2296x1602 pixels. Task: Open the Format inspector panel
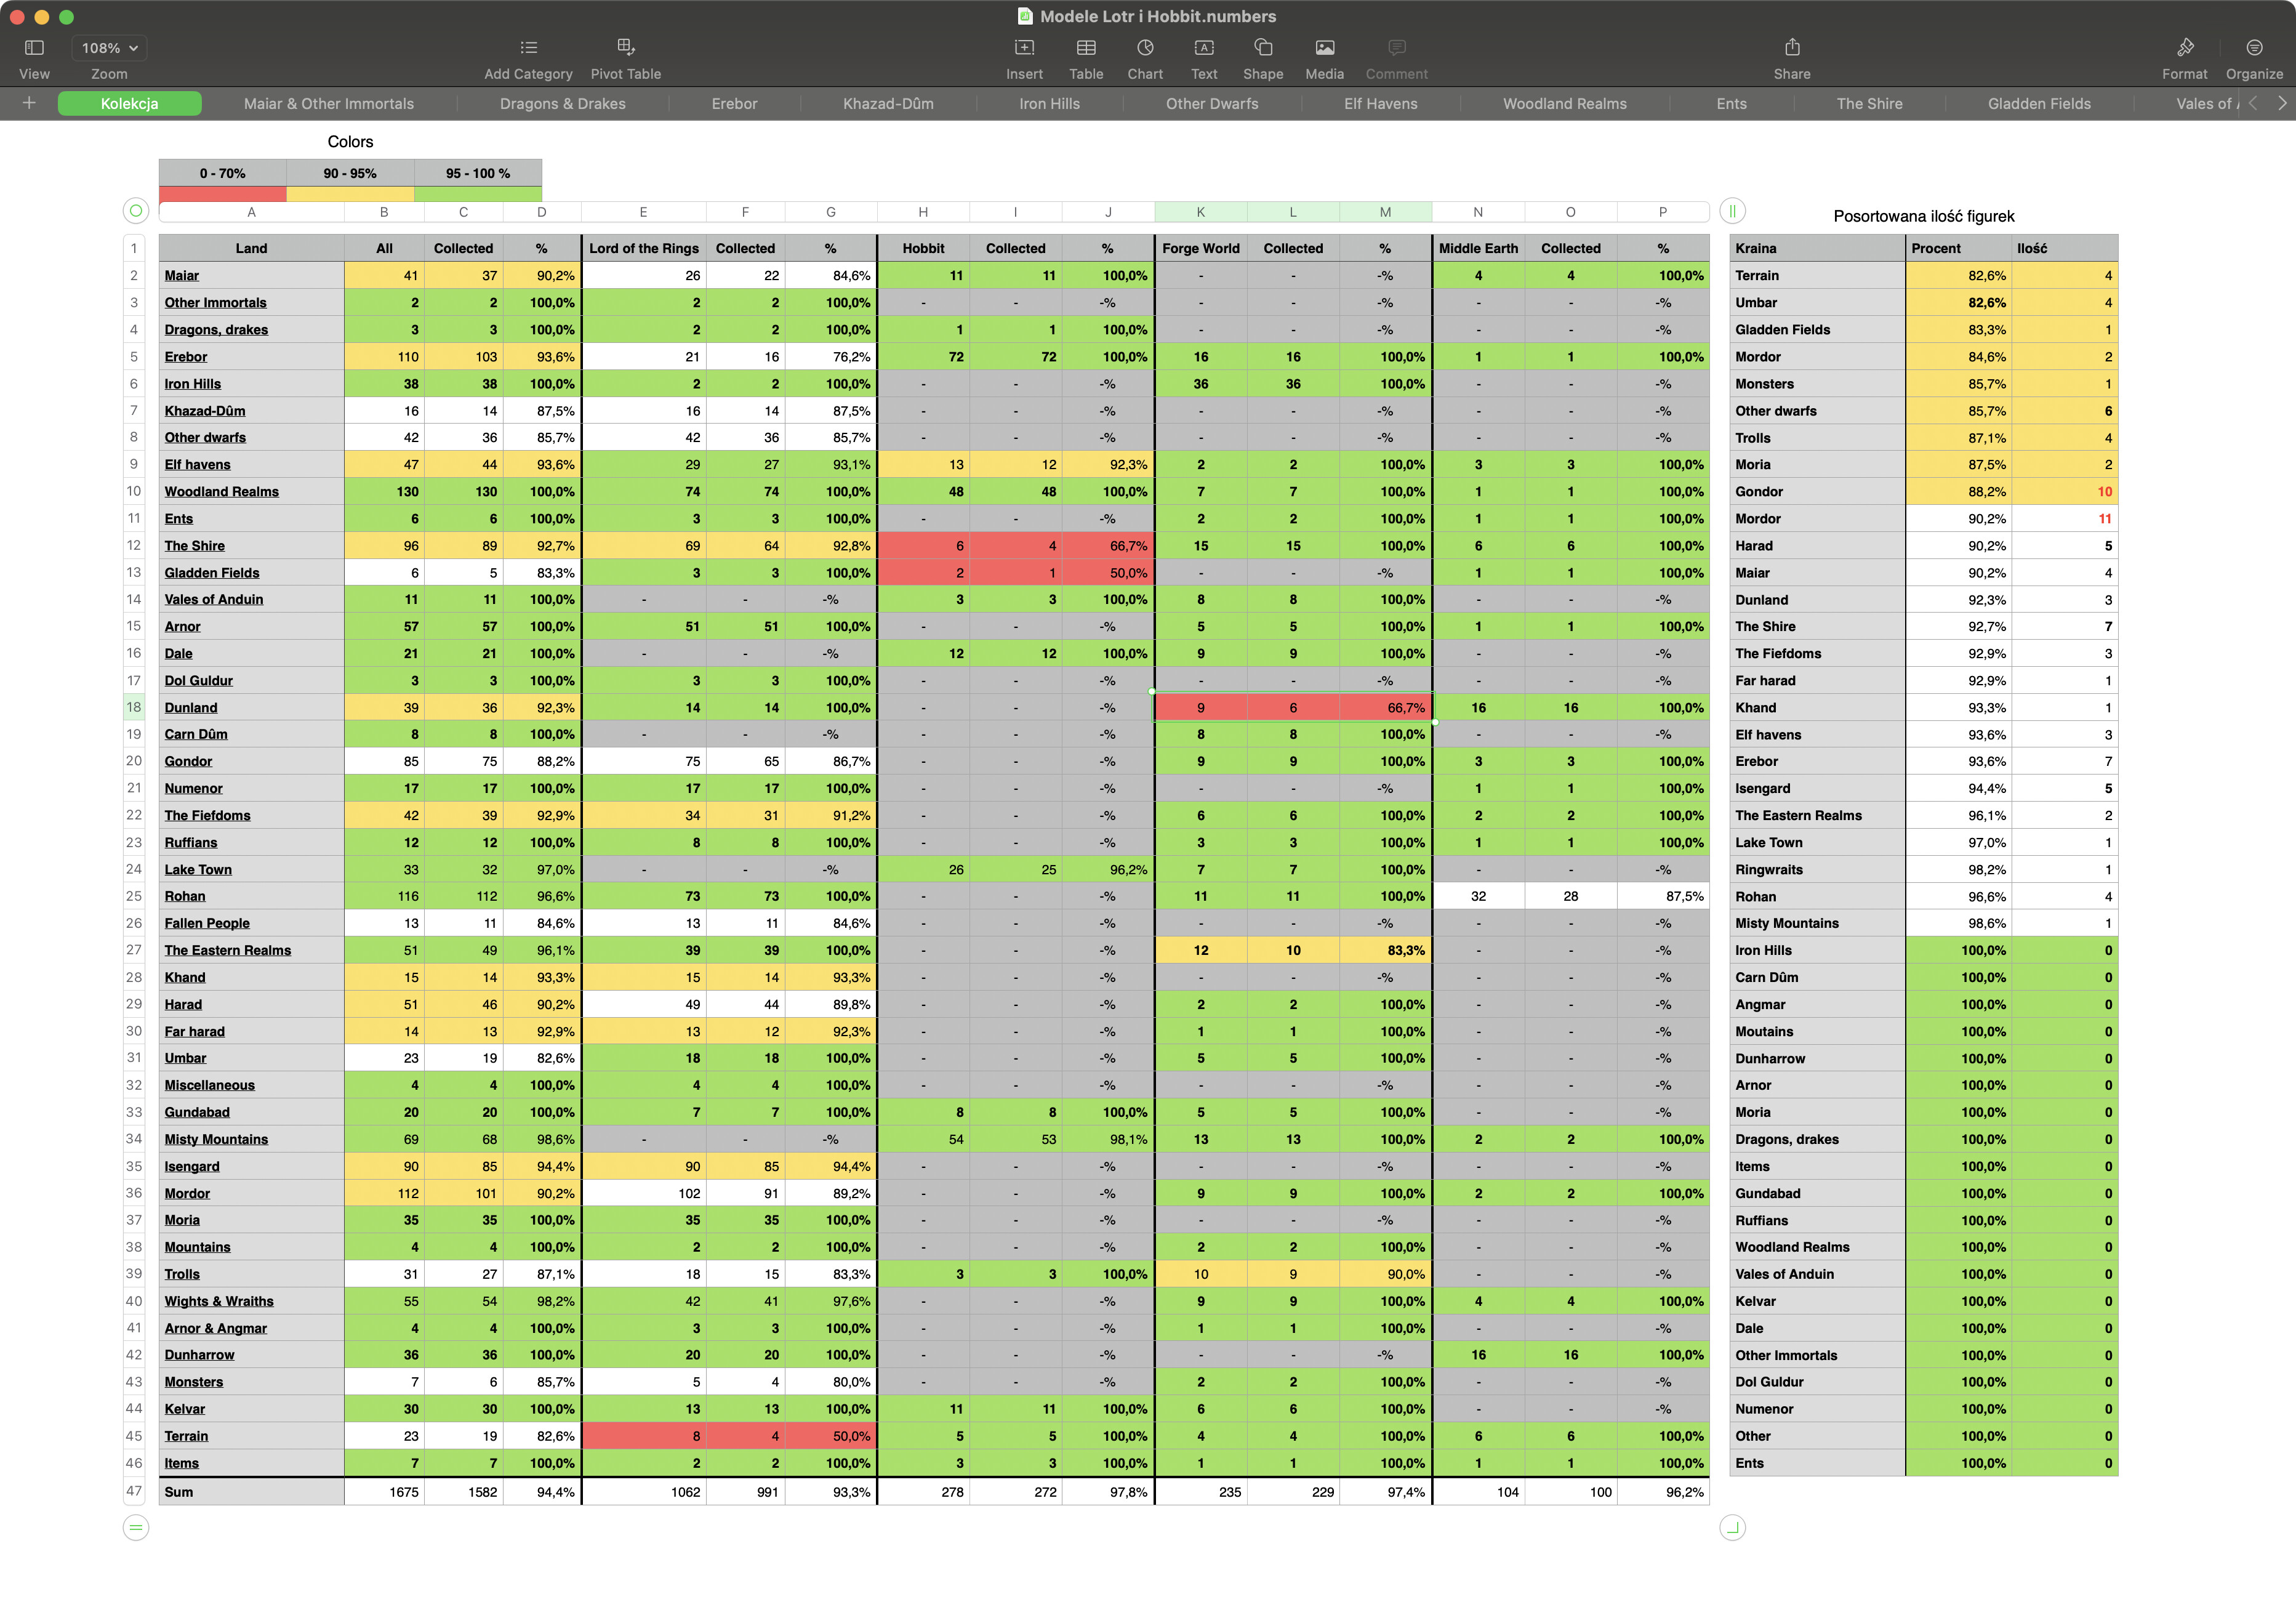(x=2184, y=47)
